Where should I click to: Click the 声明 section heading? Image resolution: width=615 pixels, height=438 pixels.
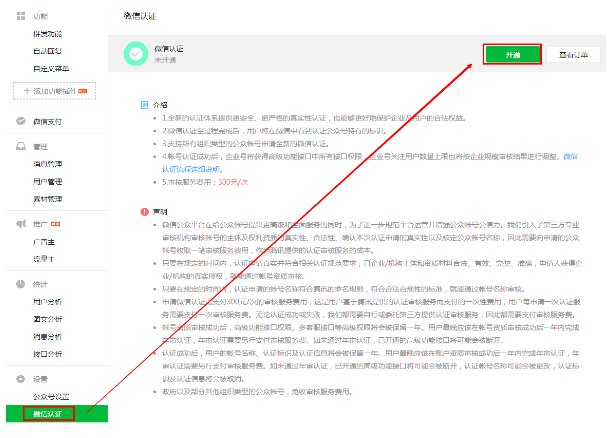point(160,212)
